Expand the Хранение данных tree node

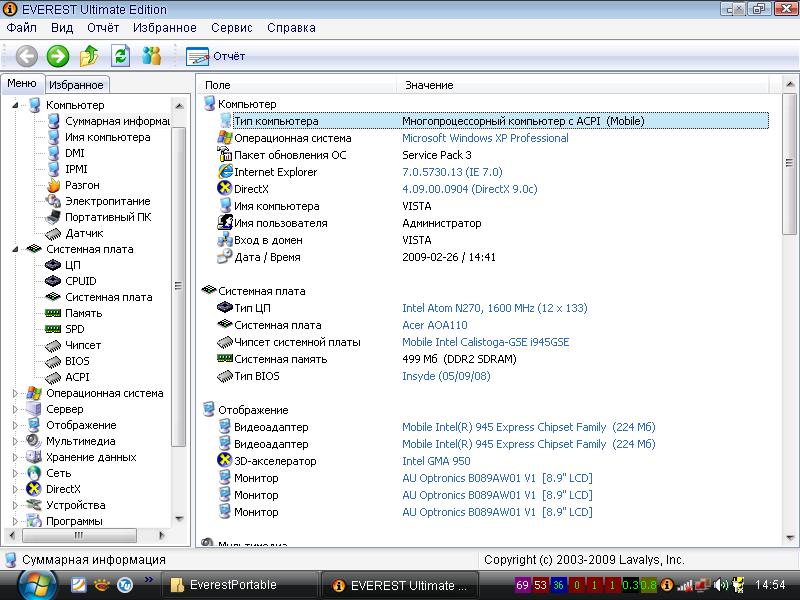(x=15, y=457)
